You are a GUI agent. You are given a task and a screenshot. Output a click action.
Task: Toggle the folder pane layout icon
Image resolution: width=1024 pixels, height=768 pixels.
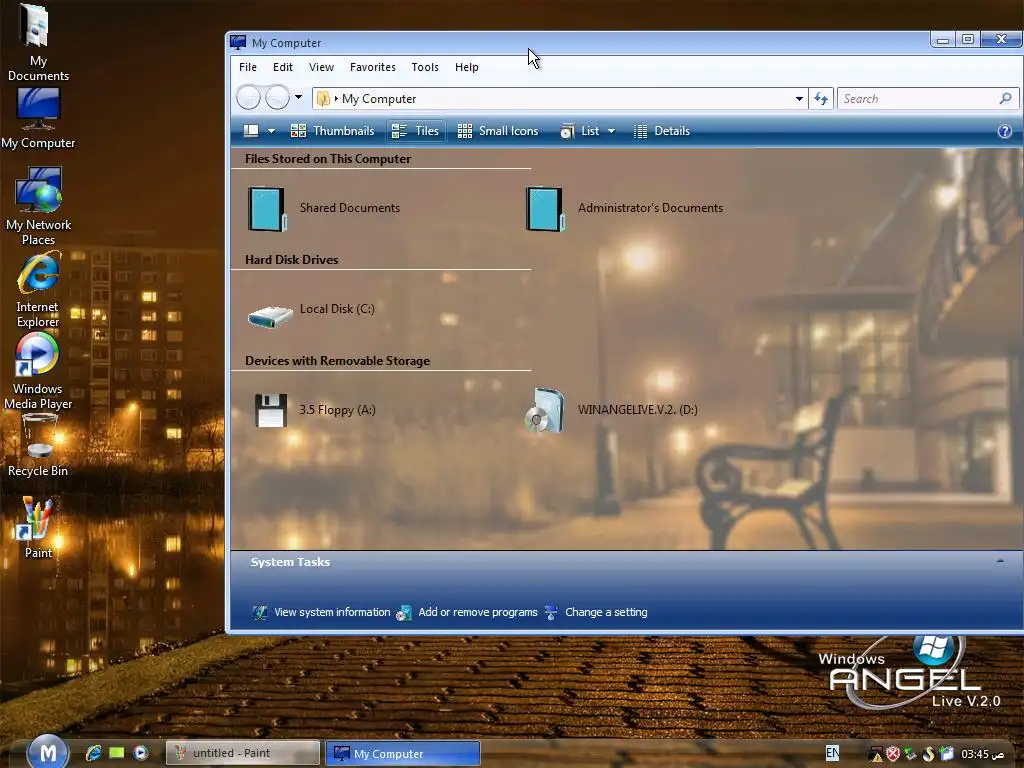251,131
